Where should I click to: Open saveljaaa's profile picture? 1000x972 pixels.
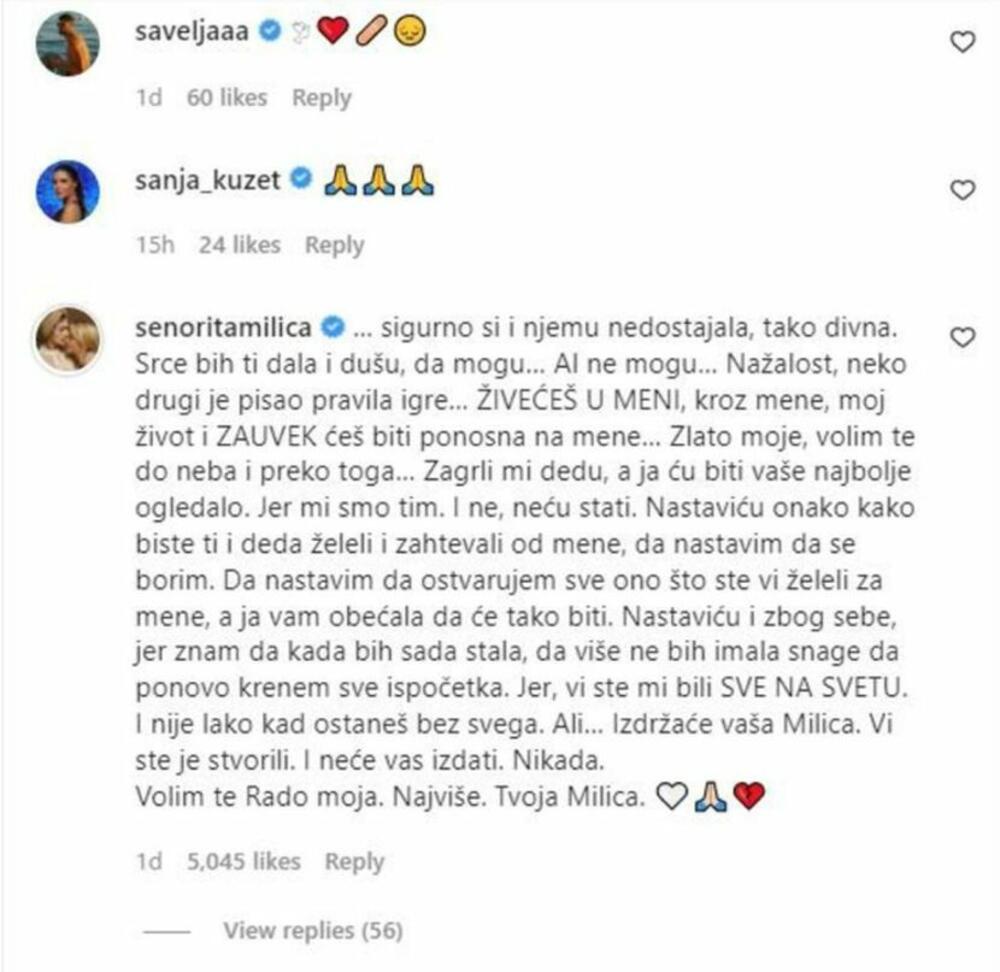(x=68, y=44)
